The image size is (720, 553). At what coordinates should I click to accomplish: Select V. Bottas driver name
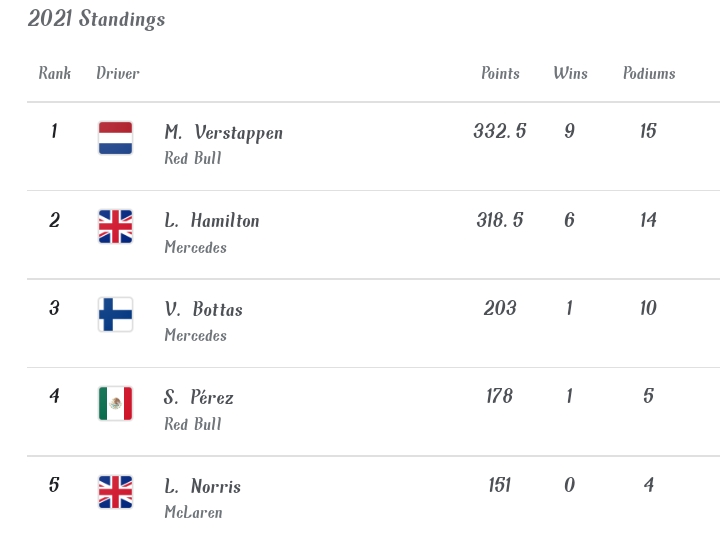(203, 310)
